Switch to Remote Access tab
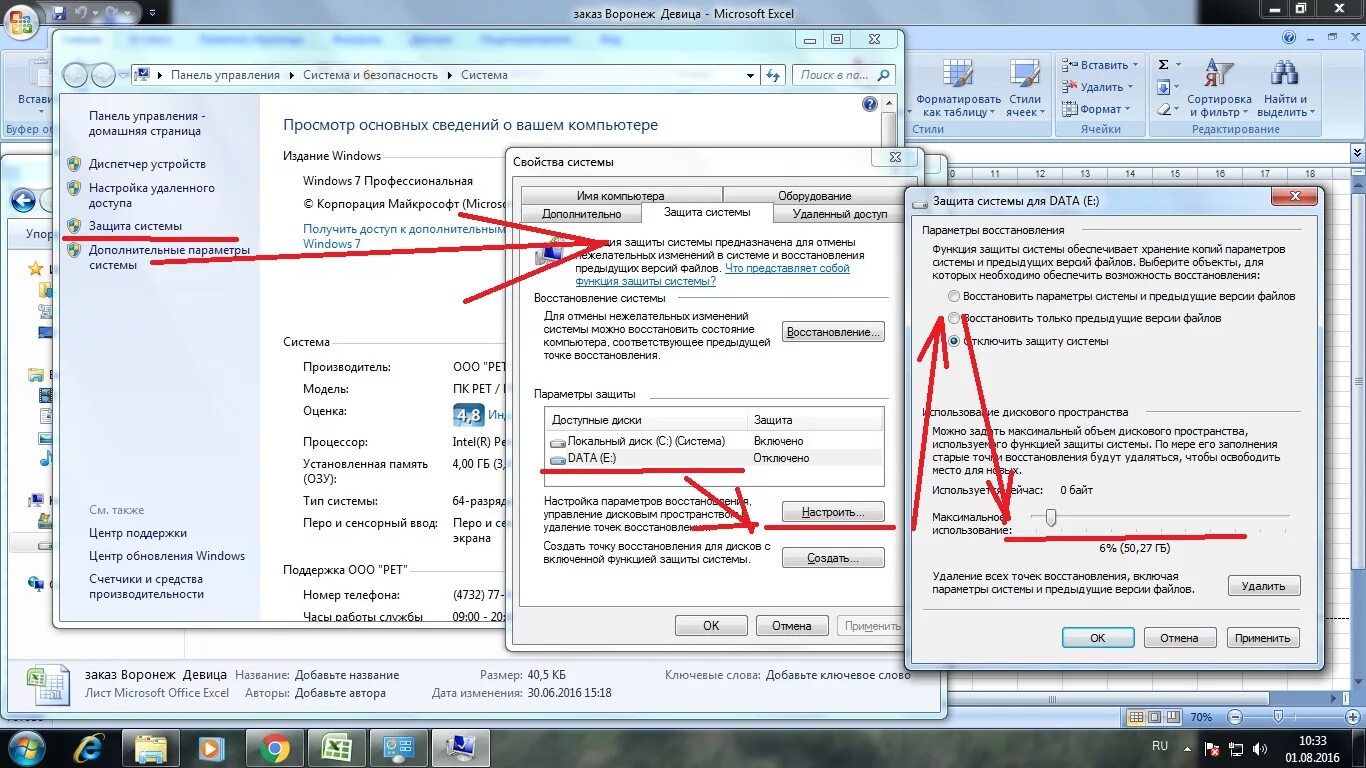The width and height of the screenshot is (1366, 768). [840, 214]
